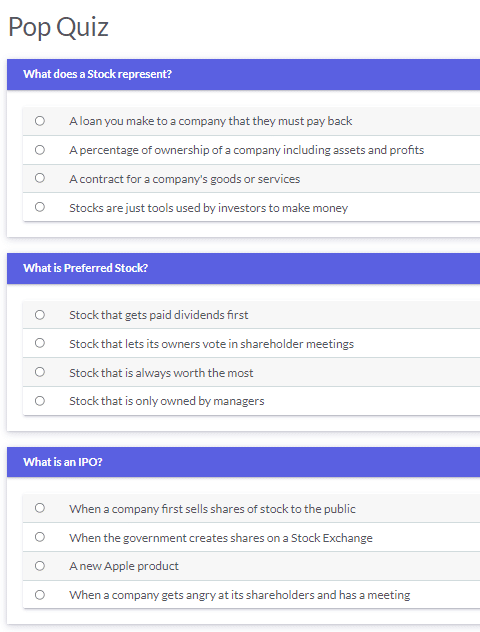480x632 pixels.
Task: Pick 'Stocks are just tools used by investors' option
Action: pyautogui.click(x=40, y=207)
